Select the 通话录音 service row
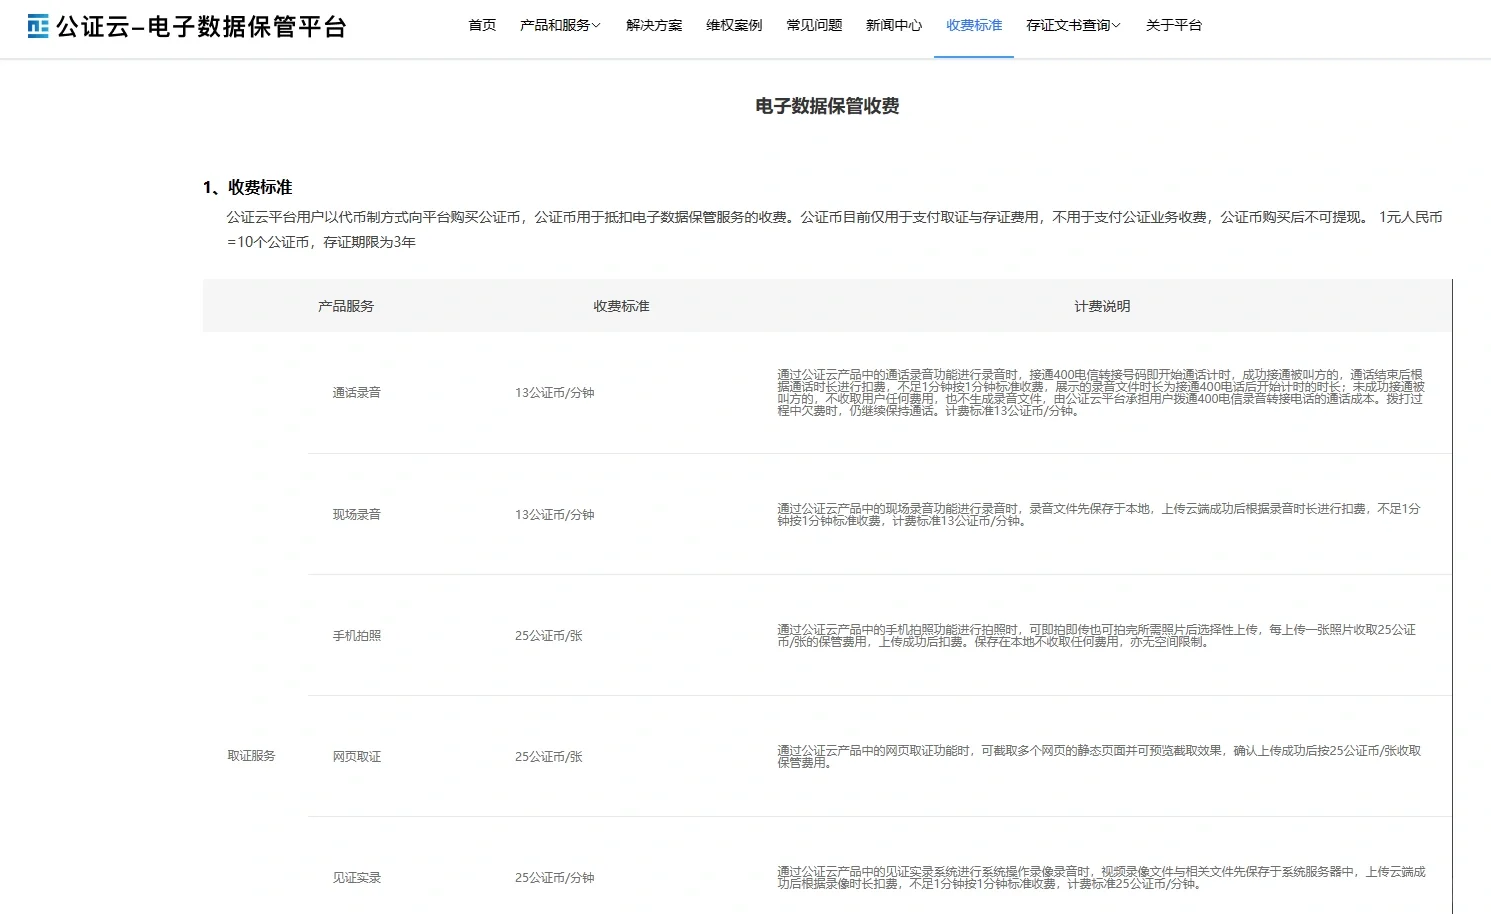1491x914 pixels. 357,393
